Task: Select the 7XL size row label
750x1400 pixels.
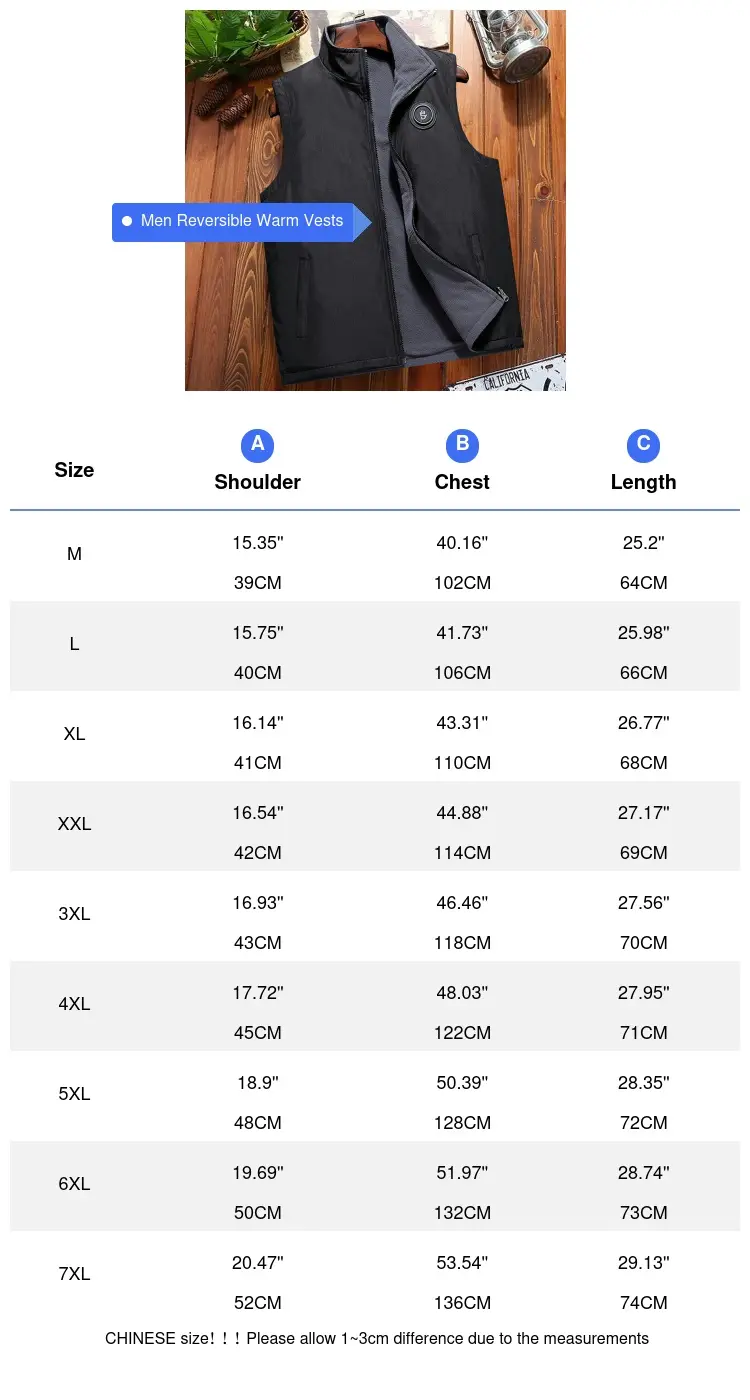Action: click(74, 1274)
